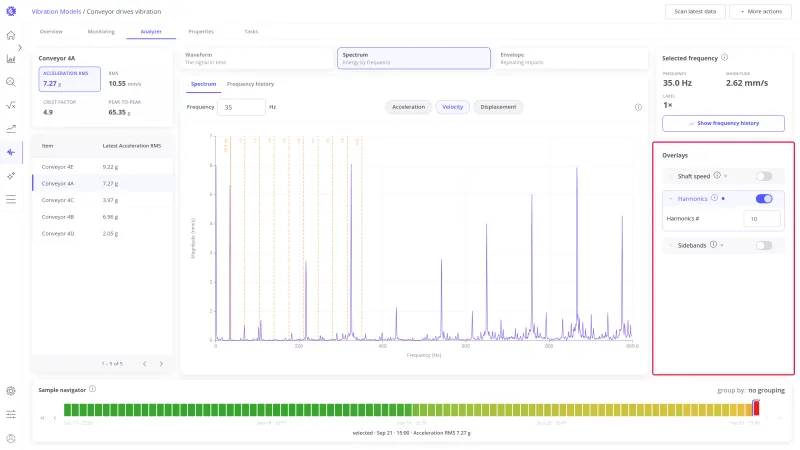The width and height of the screenshot is (800, 450).
Task: Select the Acceleration unit pill
Action: coord(408,107)
